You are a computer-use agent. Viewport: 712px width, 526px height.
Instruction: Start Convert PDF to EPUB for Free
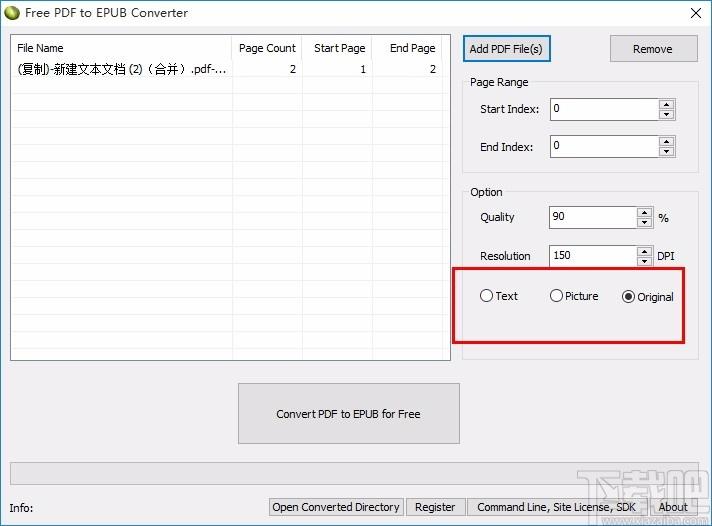point(348,413)
